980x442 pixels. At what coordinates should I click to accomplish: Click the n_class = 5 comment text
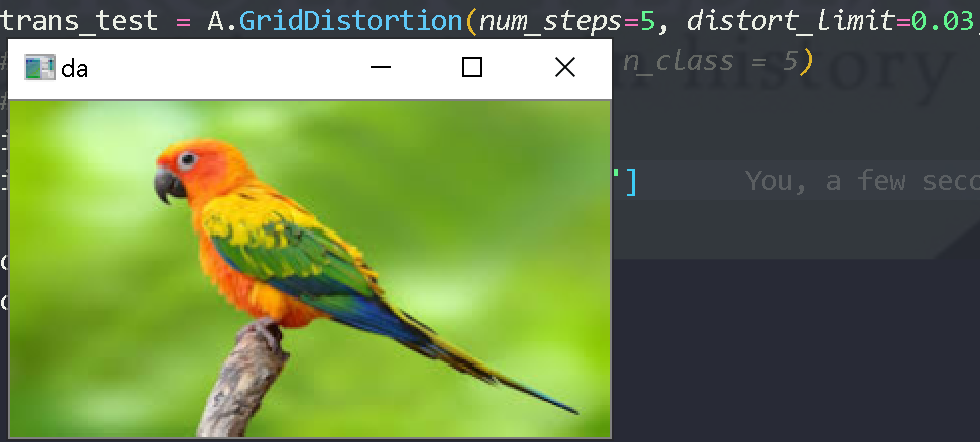[x=711, y=61]
